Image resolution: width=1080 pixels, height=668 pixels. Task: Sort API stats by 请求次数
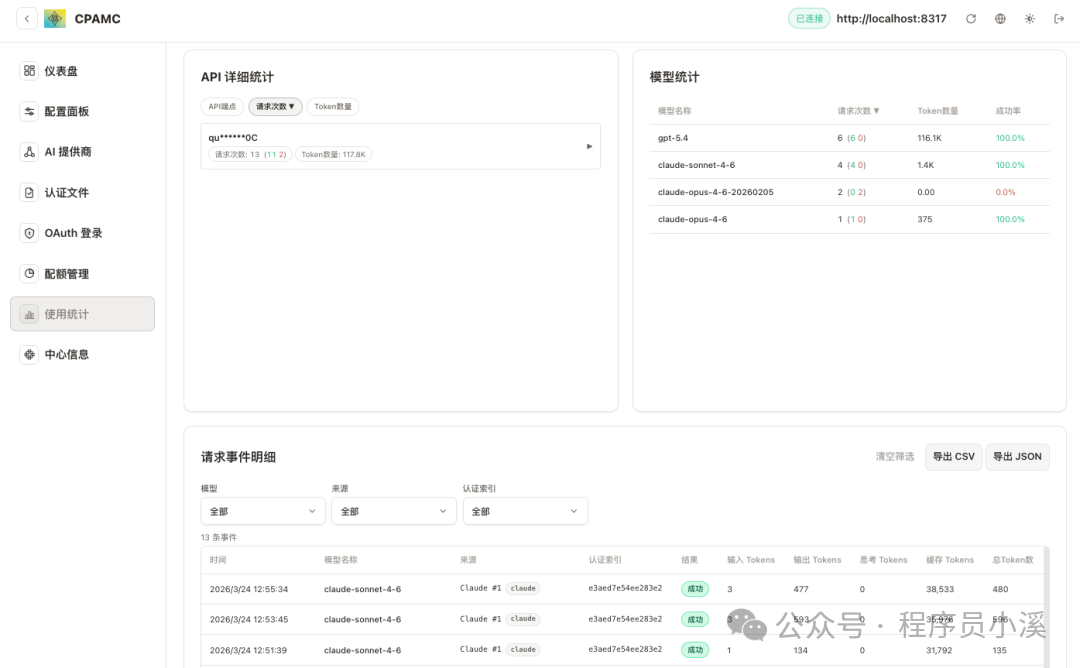click(275, 106)
